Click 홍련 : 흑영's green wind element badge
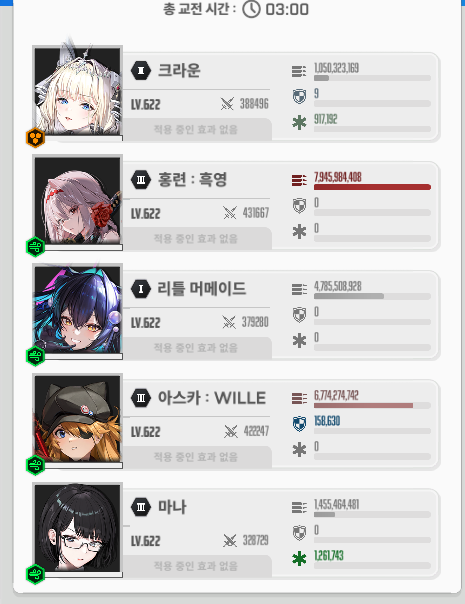Screen dimensions: 465x604 (x=35, y=247)
